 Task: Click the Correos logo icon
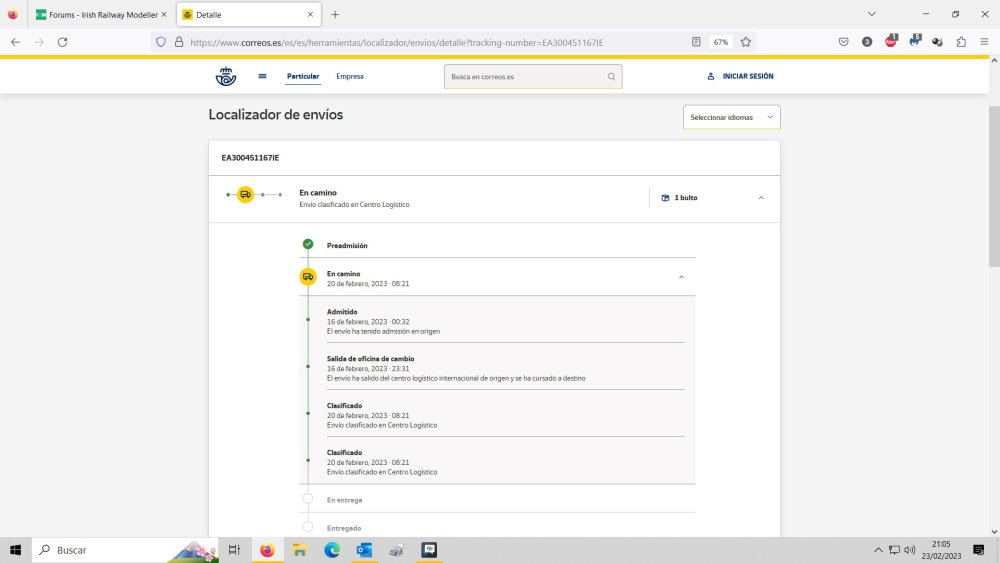(226, 76)
